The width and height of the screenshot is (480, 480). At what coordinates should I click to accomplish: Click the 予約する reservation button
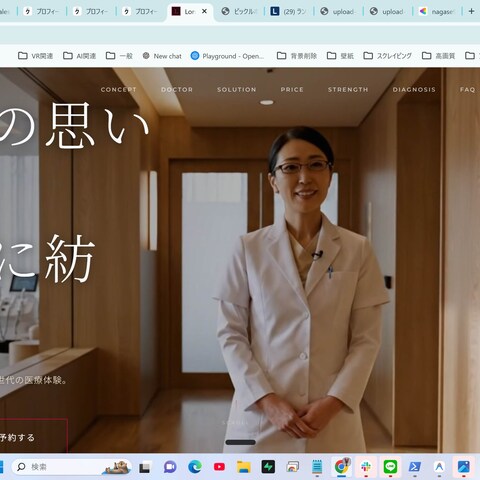[33, 436]
